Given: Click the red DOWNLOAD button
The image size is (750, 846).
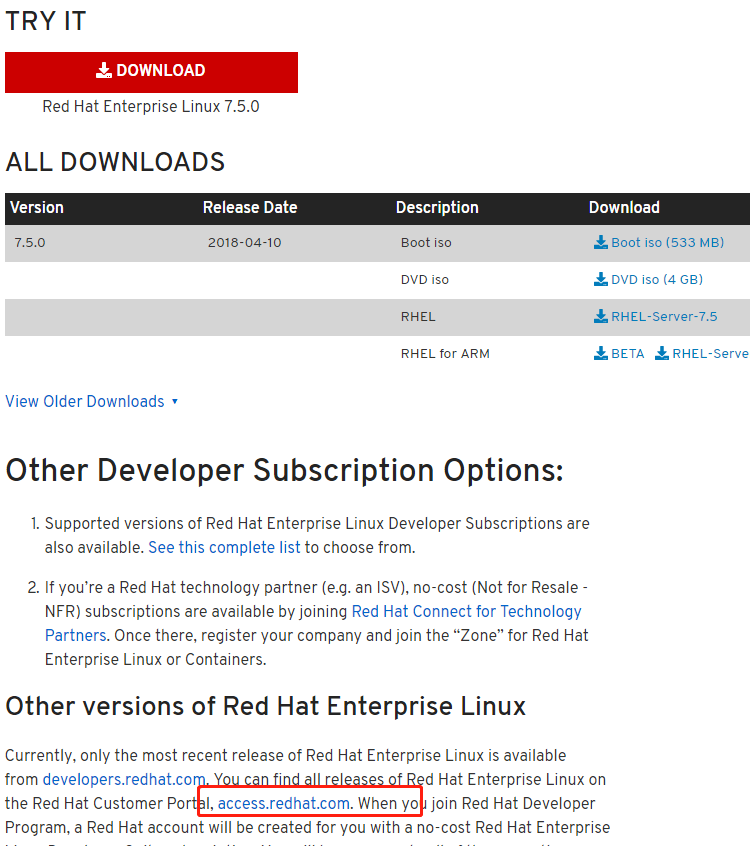Looking at the screenshot, I should tap(151, 72).
